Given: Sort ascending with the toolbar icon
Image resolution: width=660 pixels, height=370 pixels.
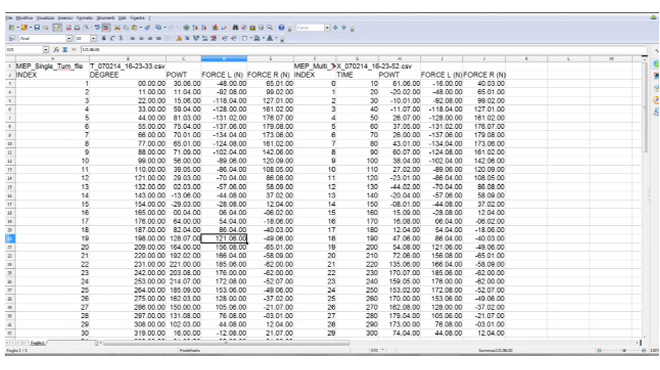Looking at the screenshot, I should tap(195, 28).
